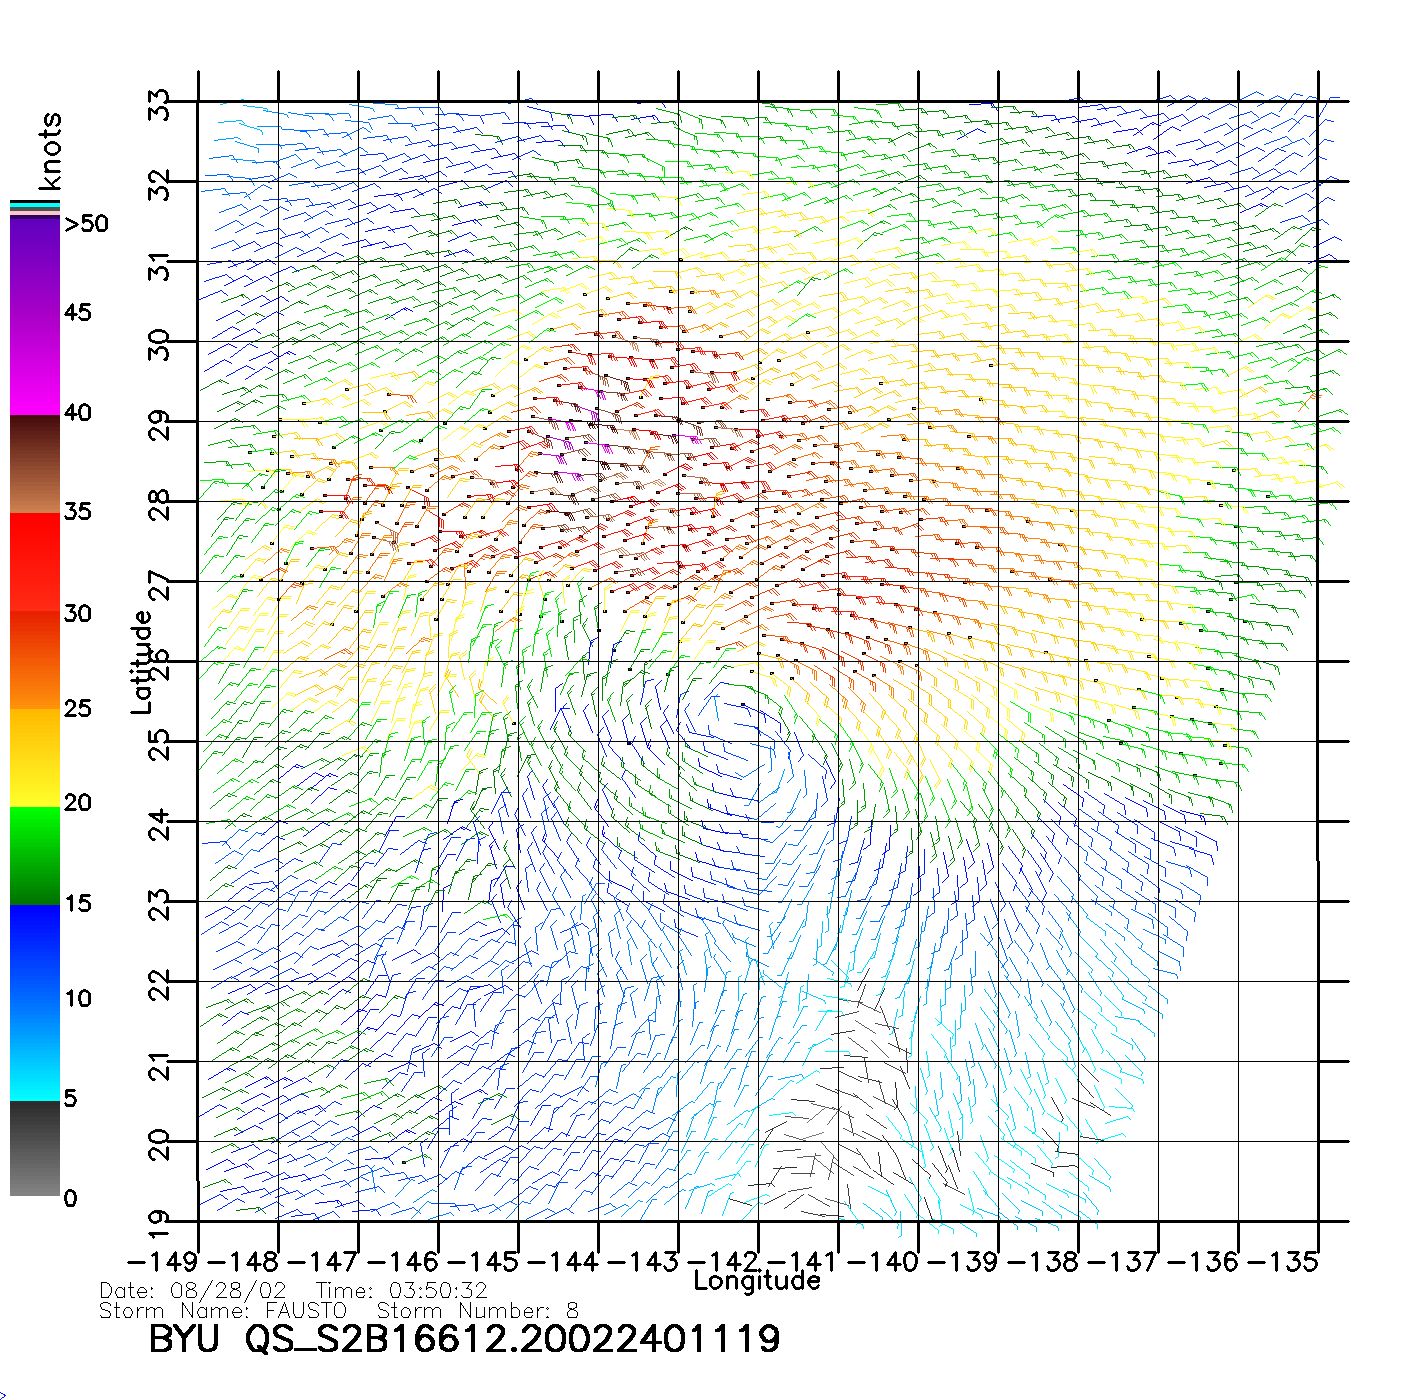Click the Latitude axis title
This screenshot has height=1400, width=1420.
coord(142,662)
